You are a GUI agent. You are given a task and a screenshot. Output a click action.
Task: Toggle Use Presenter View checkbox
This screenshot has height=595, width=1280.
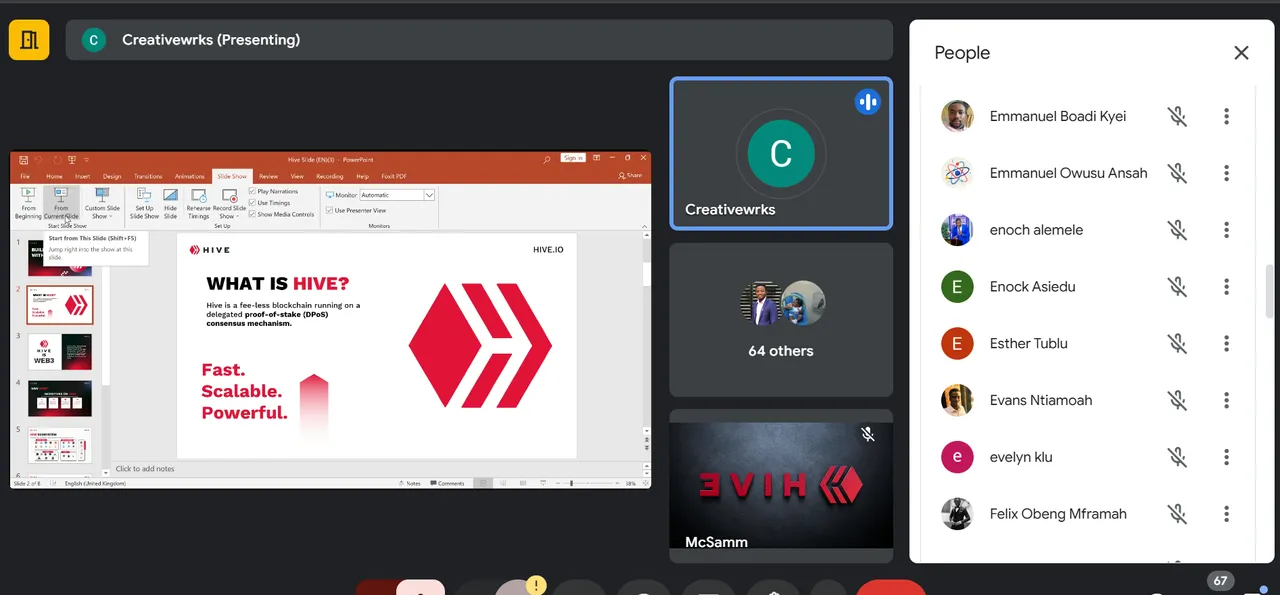click(x=330, y=211)
